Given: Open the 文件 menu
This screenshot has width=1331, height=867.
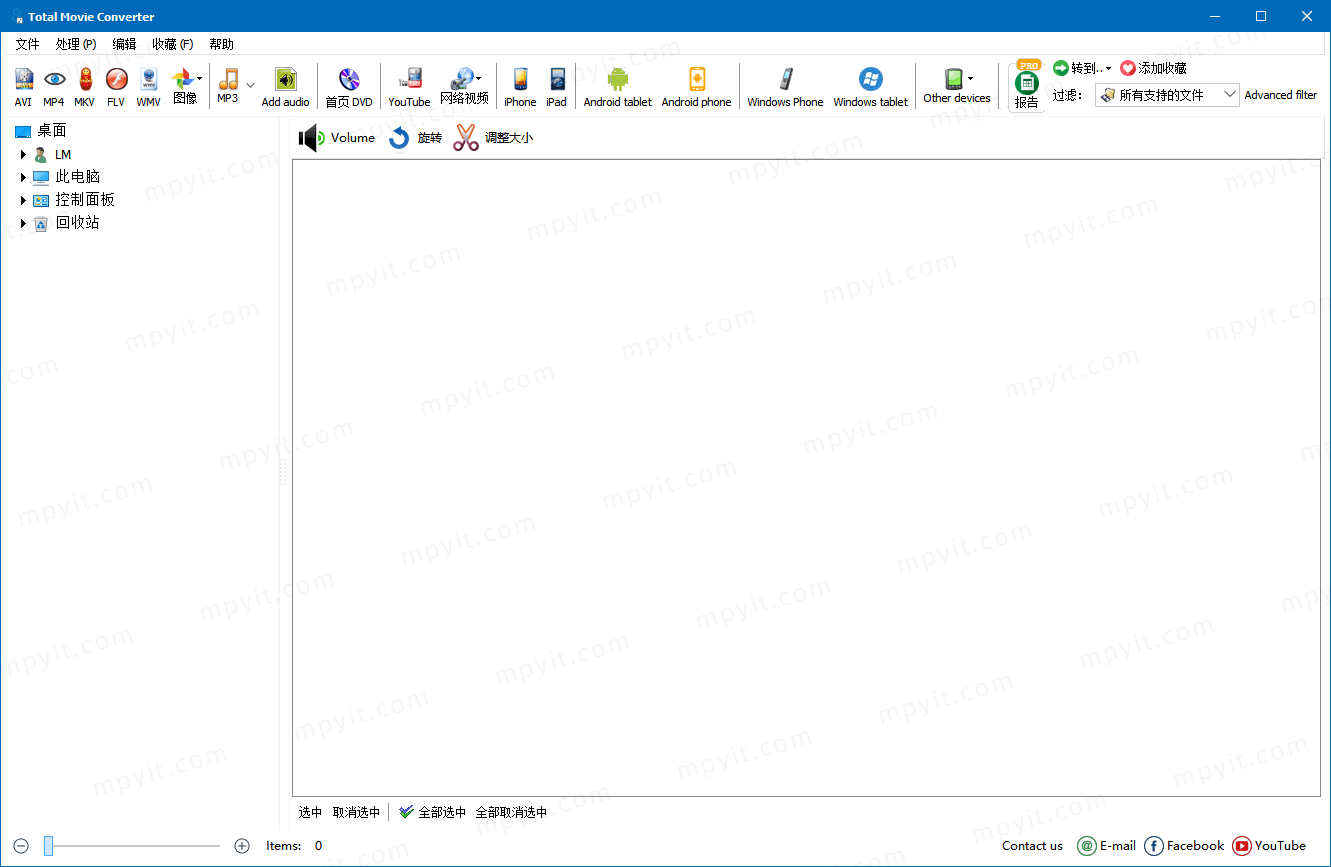Looking at the screenshot, I should pyautogui.click(x=27, y=44).
